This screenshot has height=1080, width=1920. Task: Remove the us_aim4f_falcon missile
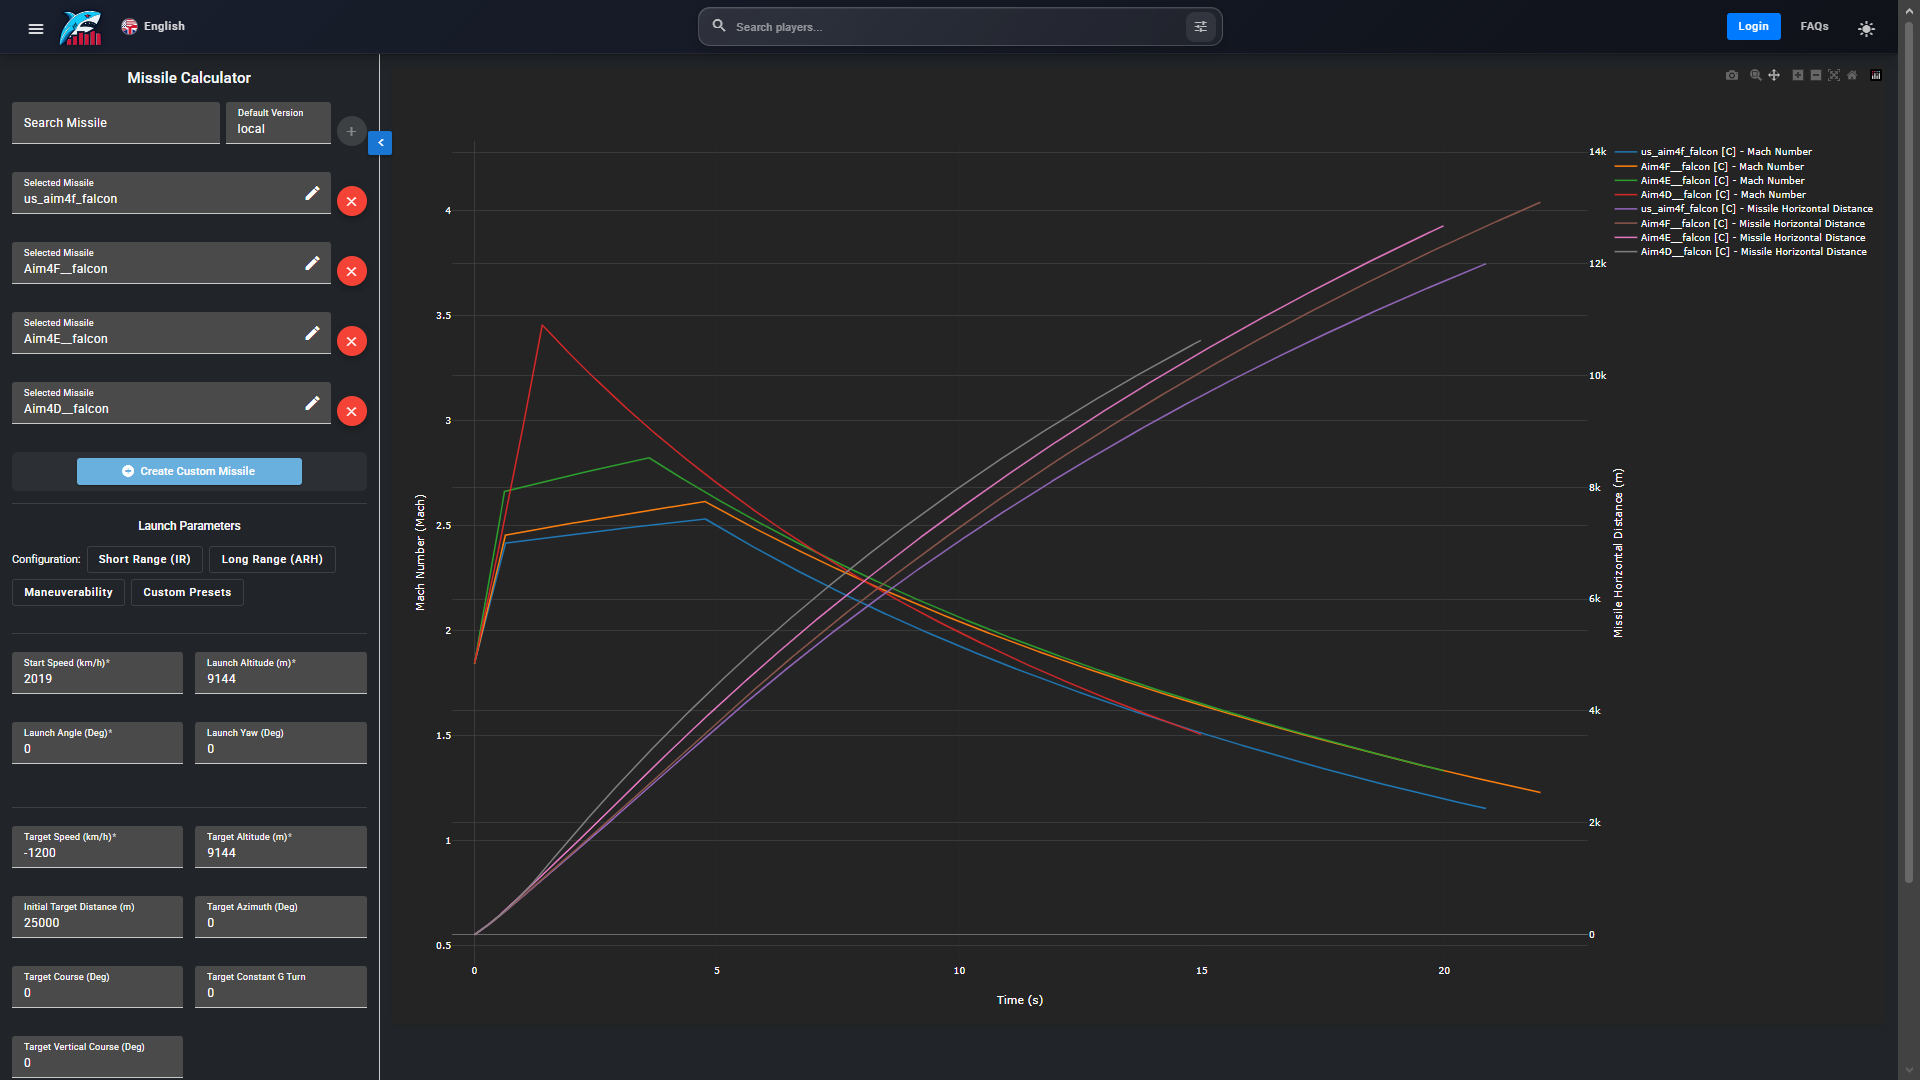point(351,201)
